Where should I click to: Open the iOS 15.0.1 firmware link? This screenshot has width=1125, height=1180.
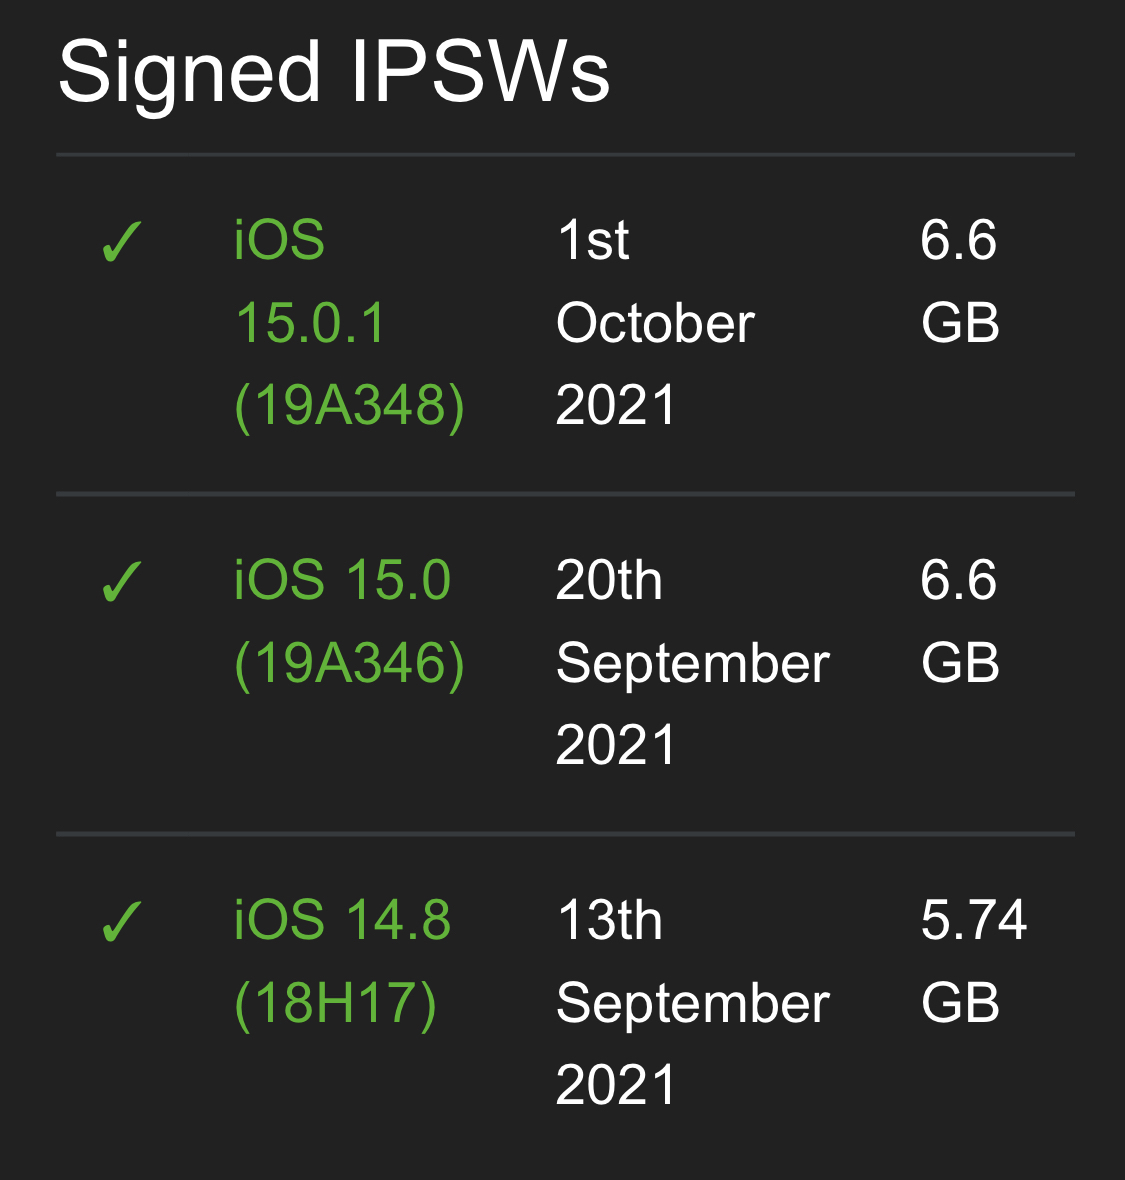coord(349,323)
